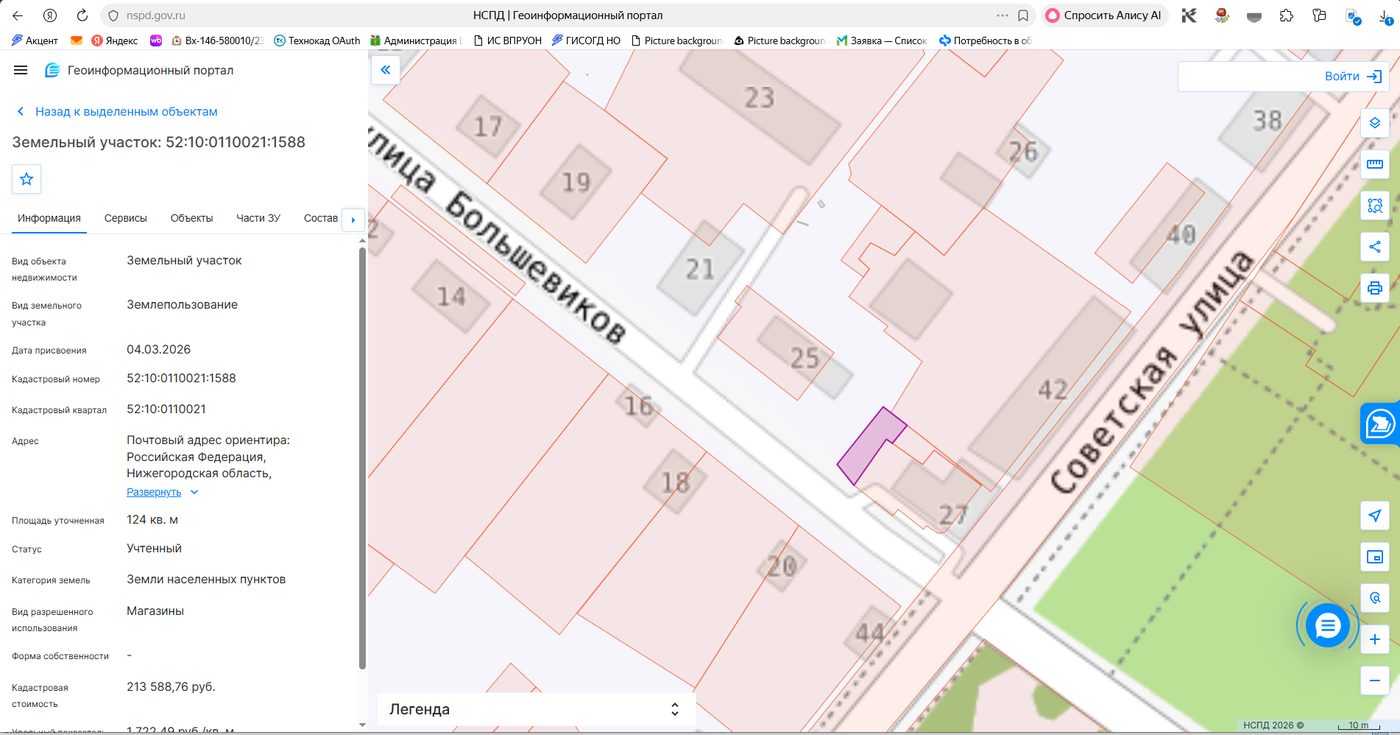Open the round chat support button
This screenshot has height=735, width=1400.
[1327, 626]
